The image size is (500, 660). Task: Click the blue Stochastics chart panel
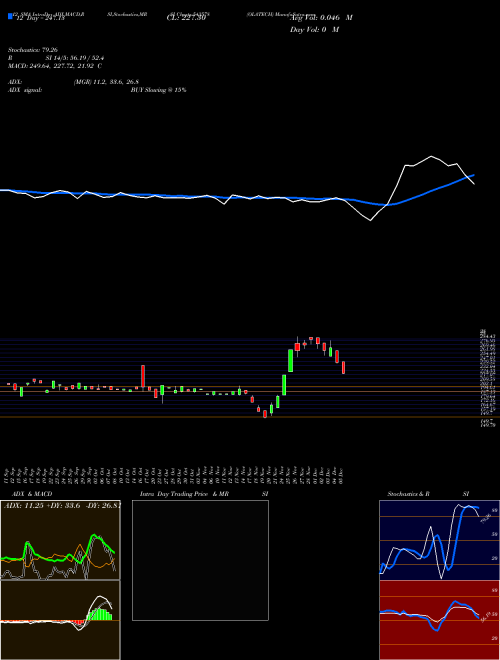pos(439,540)
